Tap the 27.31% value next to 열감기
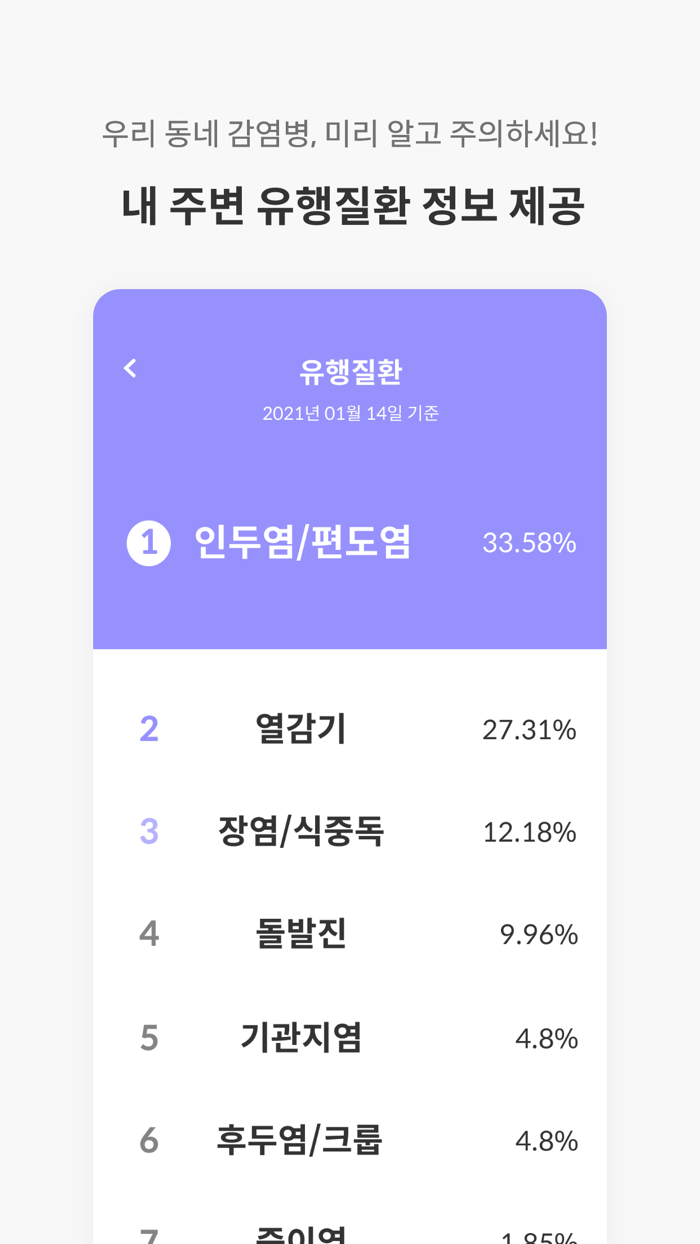This screenshot has height=1244, width=700. point(529,729)
